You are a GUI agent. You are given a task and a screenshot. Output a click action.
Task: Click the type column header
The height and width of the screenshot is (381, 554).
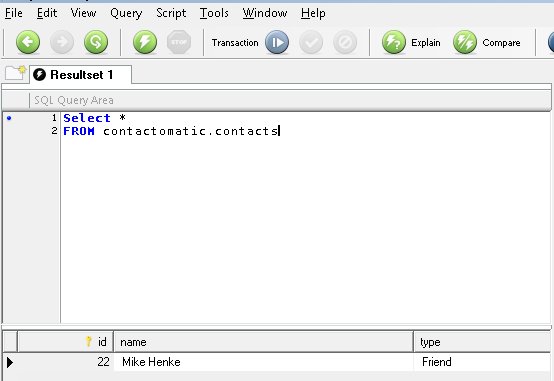coord(482,342)
